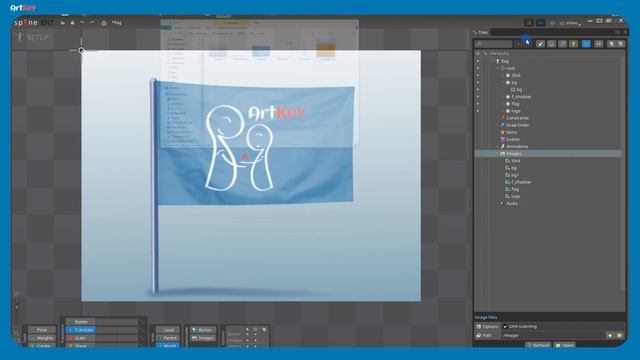Viewport: 640px width, 360px height.
Task: Click the SETUP mode label
Action: (x=38, y=38)
